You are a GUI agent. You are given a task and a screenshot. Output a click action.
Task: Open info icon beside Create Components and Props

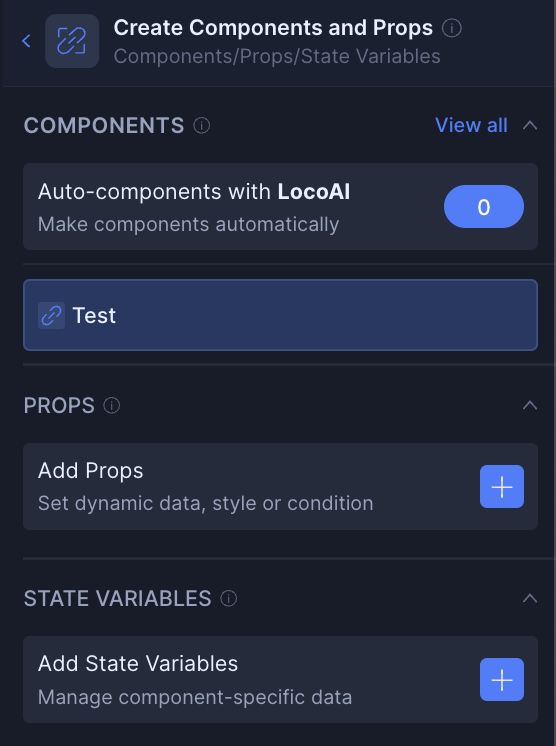[x=451, y=28]
